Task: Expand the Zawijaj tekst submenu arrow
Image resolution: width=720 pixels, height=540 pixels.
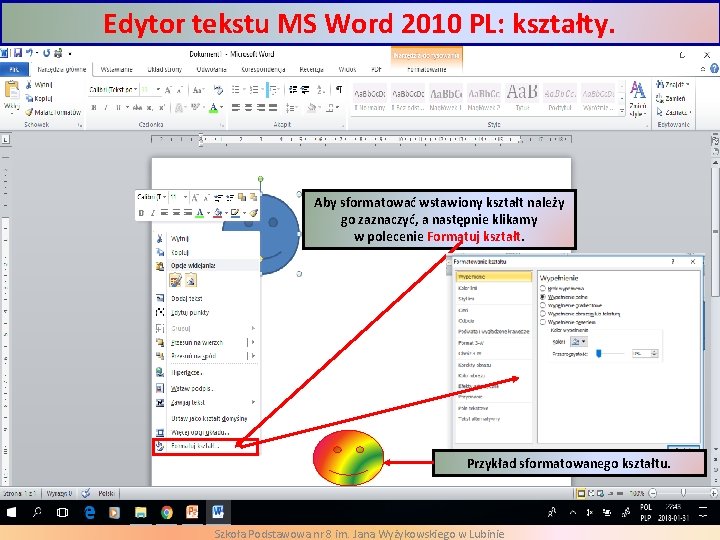Action: pyautogui.click(x=253, y=402)
